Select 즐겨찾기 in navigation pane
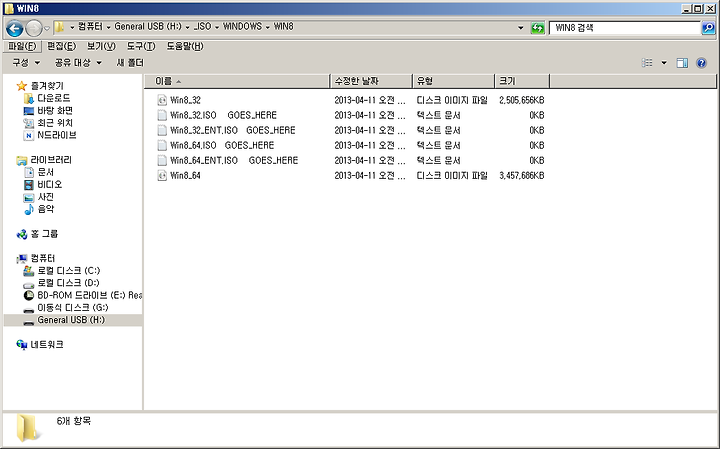This screenshot has height=449, width=720. 47,86
